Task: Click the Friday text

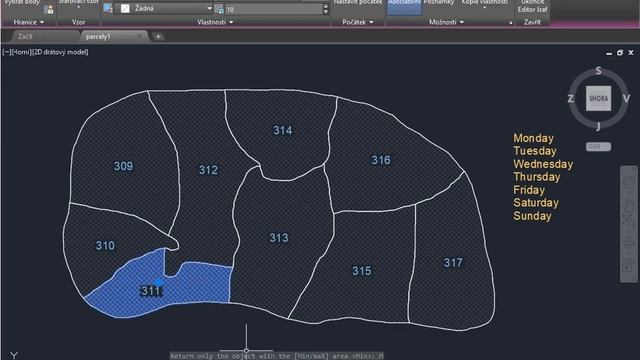Action: point(529,190)
